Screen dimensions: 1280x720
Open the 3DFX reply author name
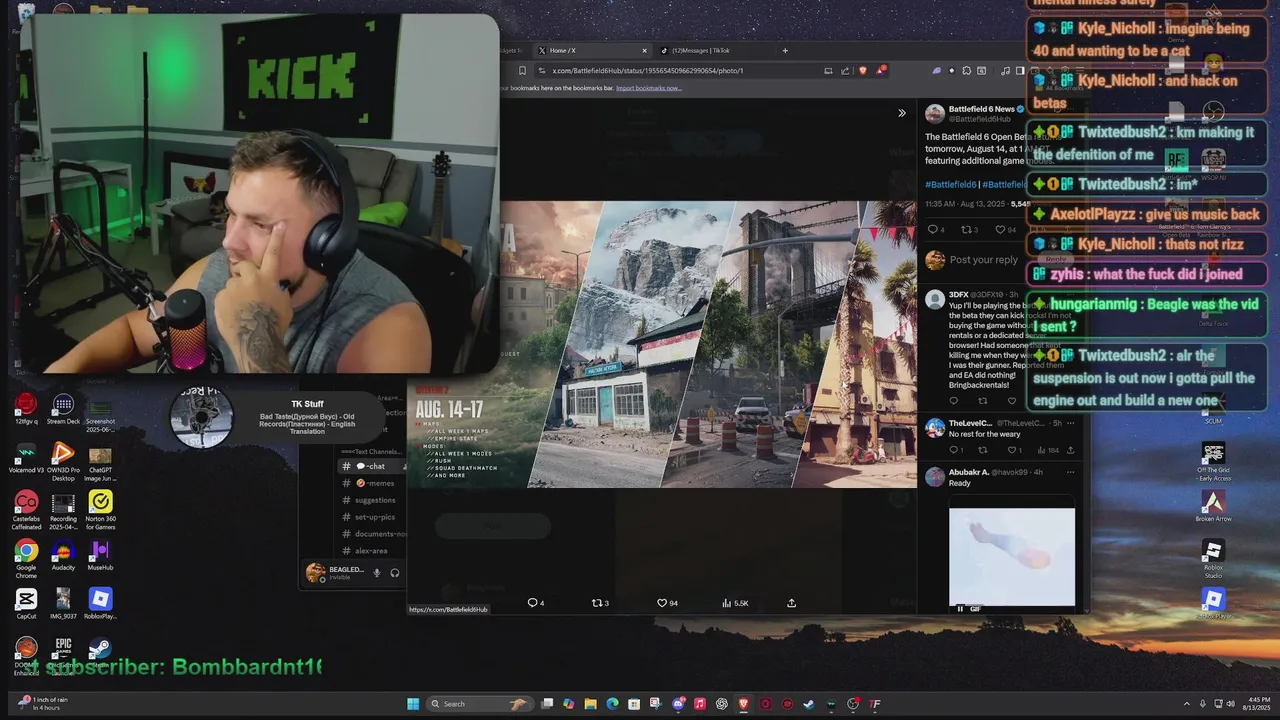(x=958, y=295)
